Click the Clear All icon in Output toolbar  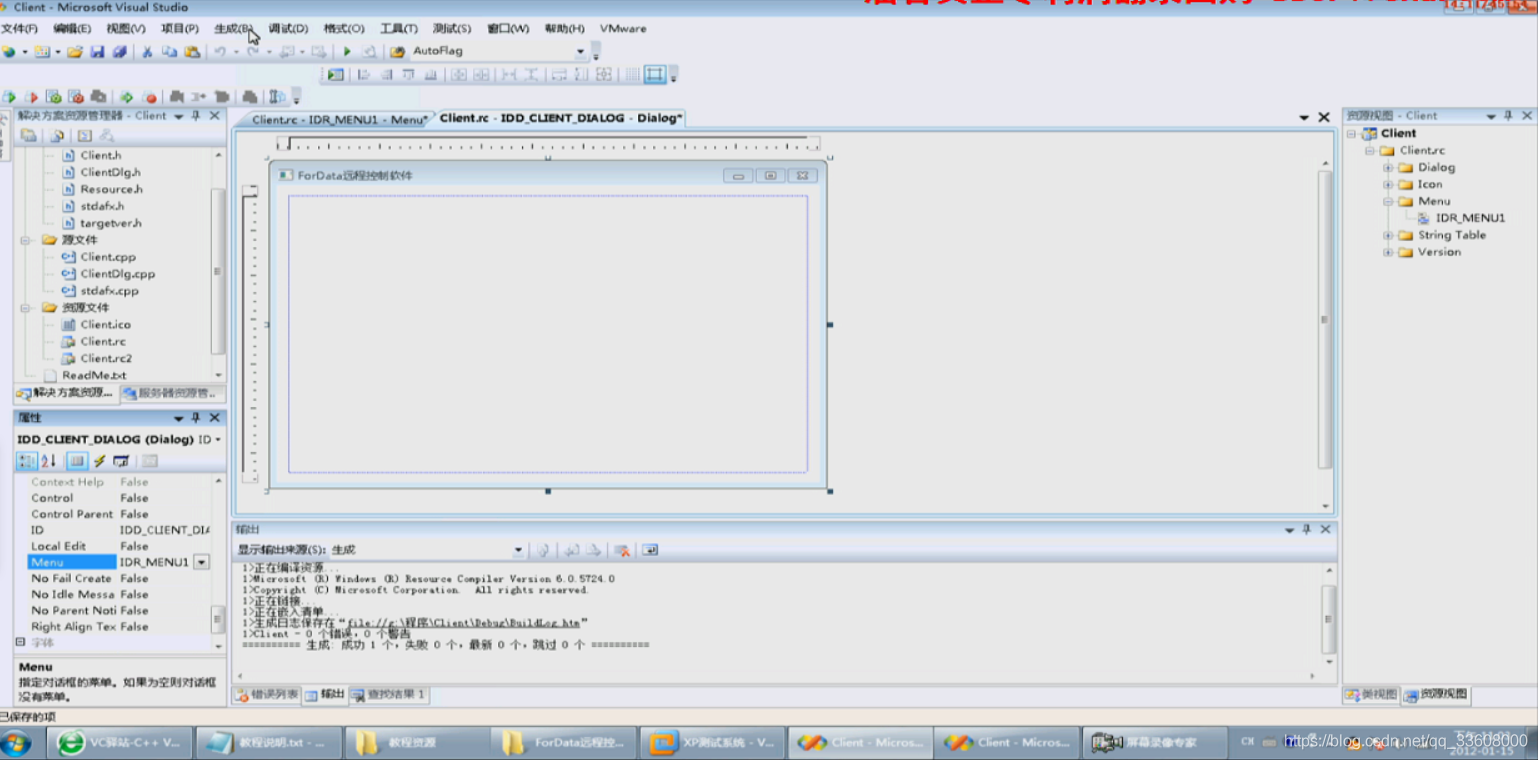tap(621, 550)
